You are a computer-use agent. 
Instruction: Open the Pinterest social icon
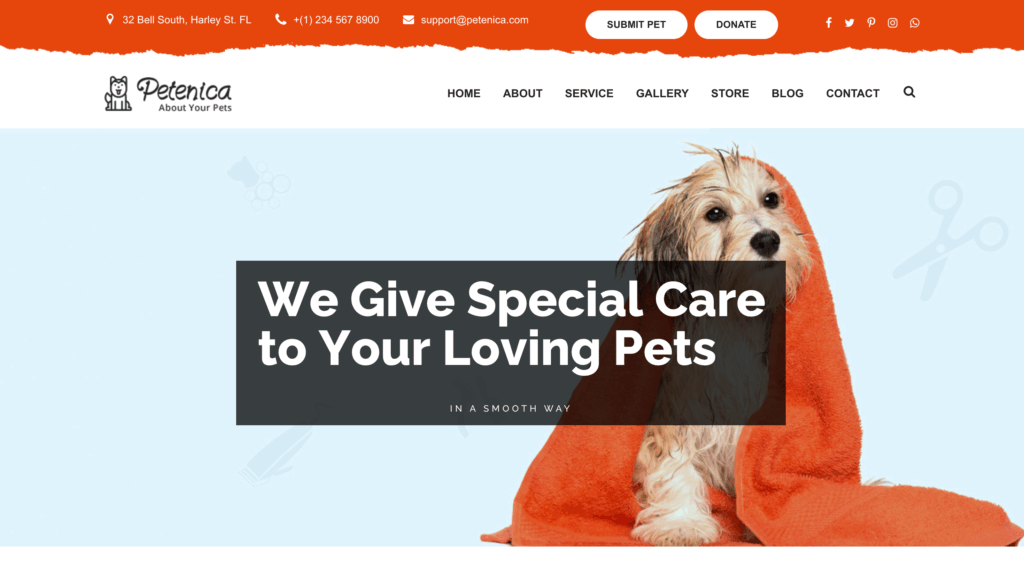tap(871, 23)
